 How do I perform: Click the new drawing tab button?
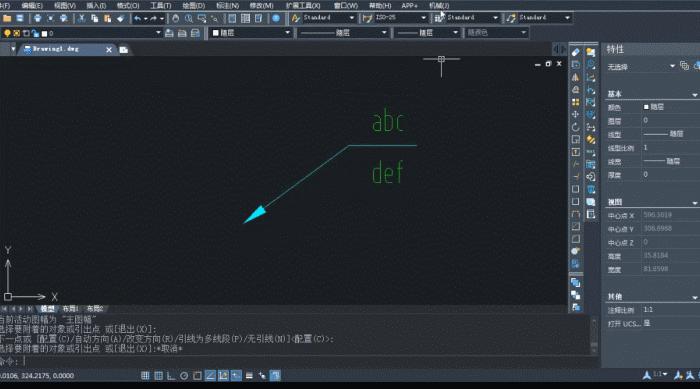(x=124, y=50)
